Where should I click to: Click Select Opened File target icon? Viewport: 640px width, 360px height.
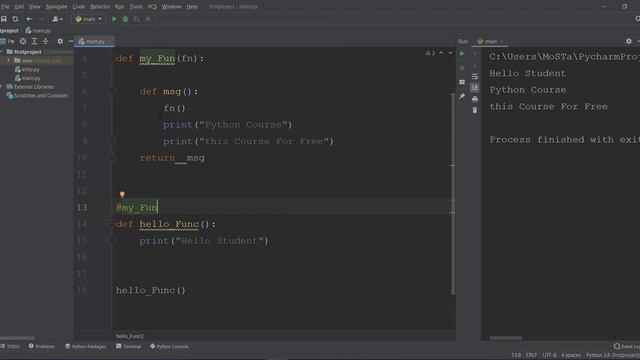(23, 41)
